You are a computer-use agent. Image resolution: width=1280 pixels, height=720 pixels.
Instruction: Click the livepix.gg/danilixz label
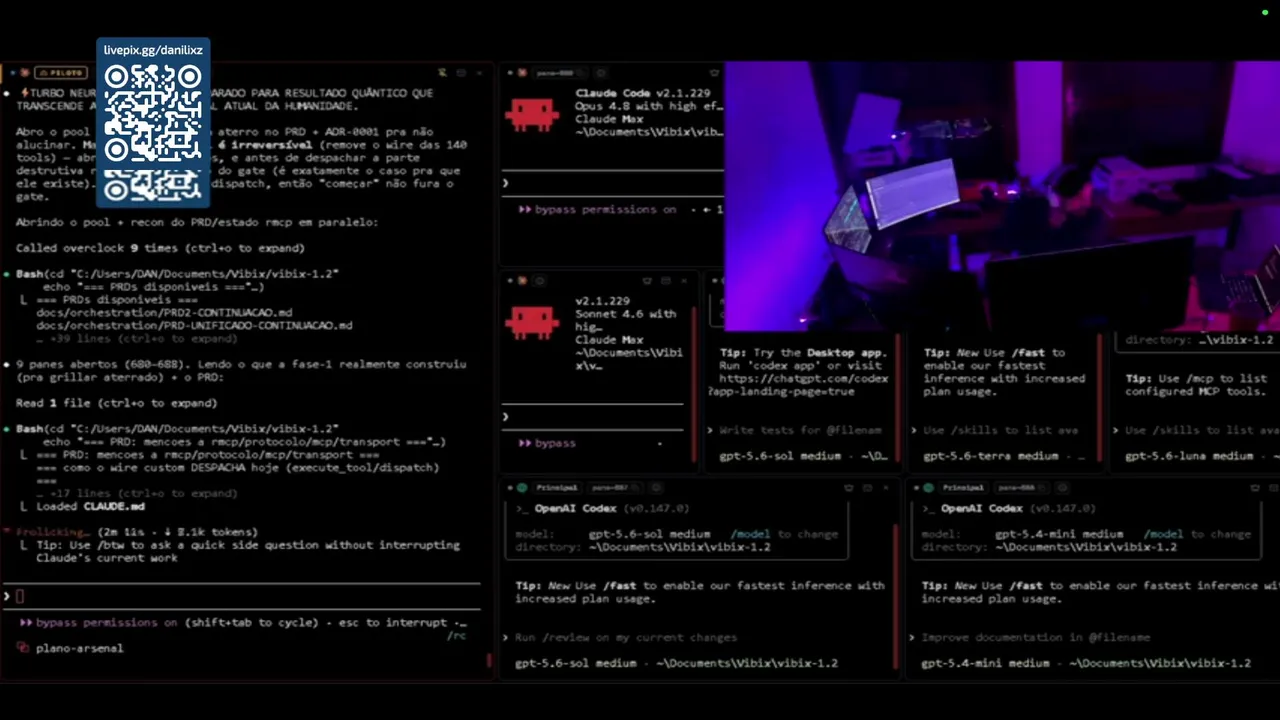(x=153, y=50)
